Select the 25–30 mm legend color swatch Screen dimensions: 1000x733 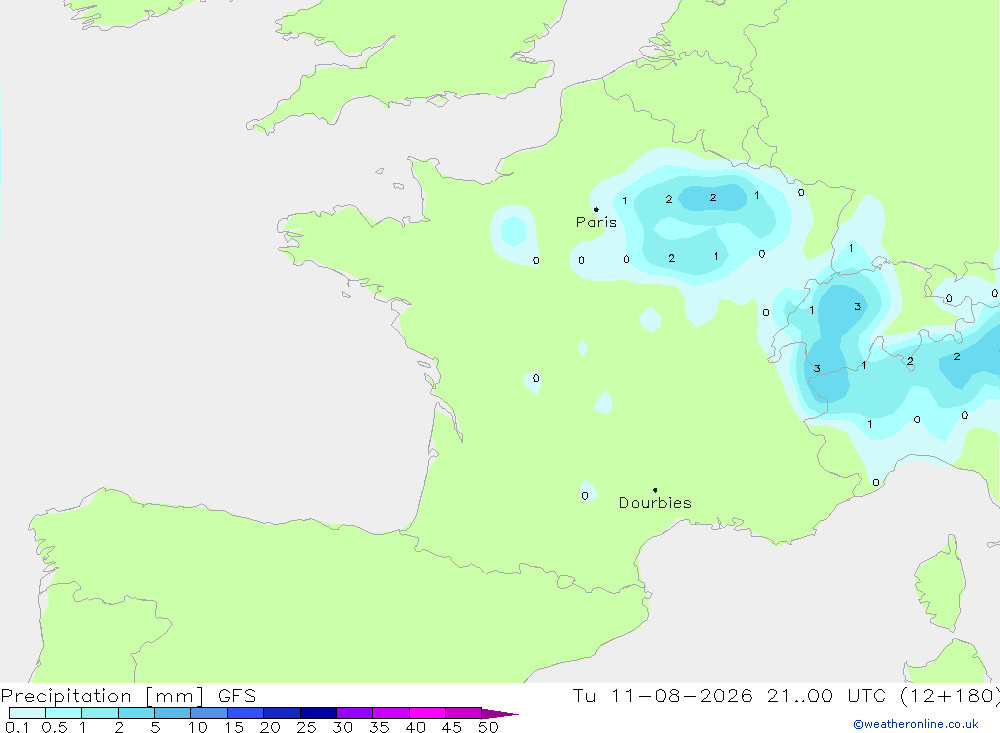point(318,713)
